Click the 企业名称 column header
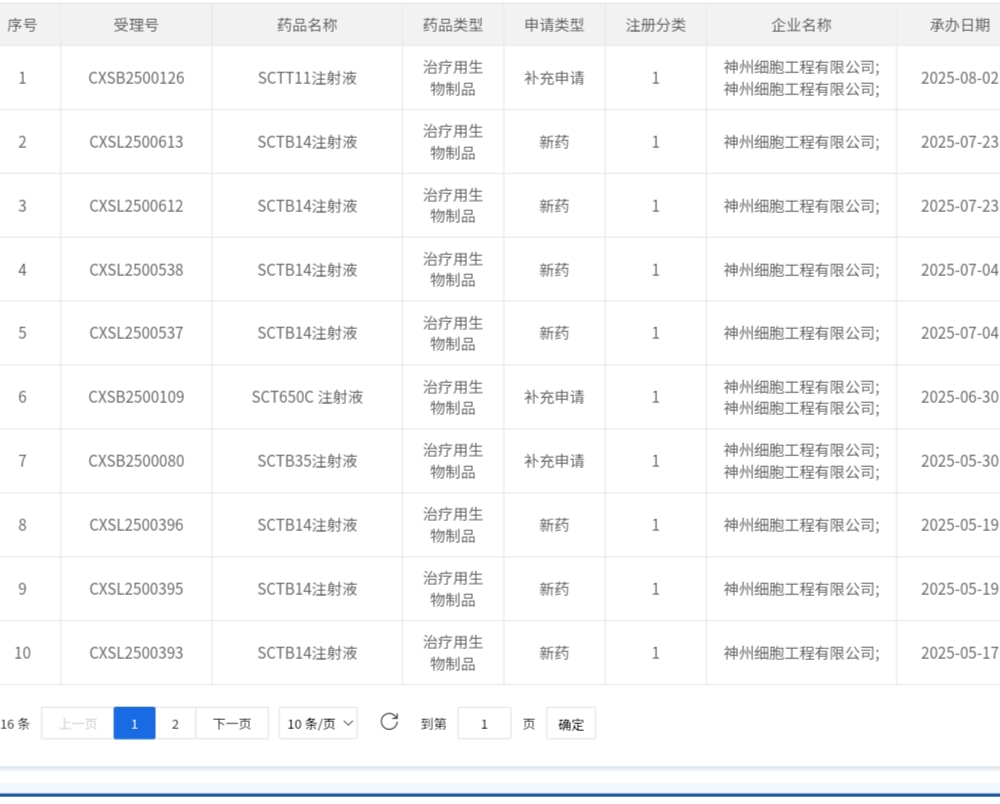The image size is (1000, 804). point(801,25)
